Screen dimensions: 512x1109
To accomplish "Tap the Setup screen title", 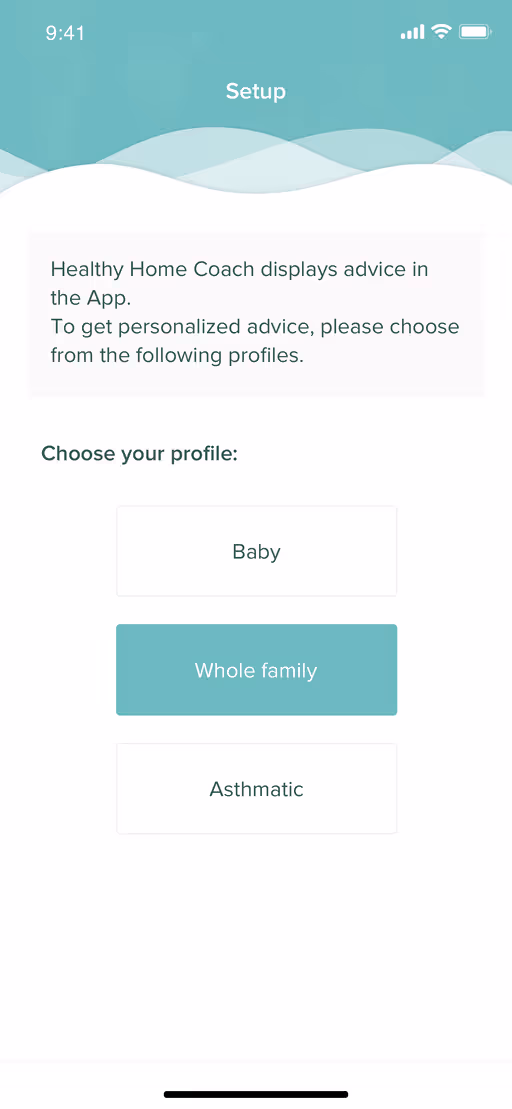I will (x=256, y=91).
